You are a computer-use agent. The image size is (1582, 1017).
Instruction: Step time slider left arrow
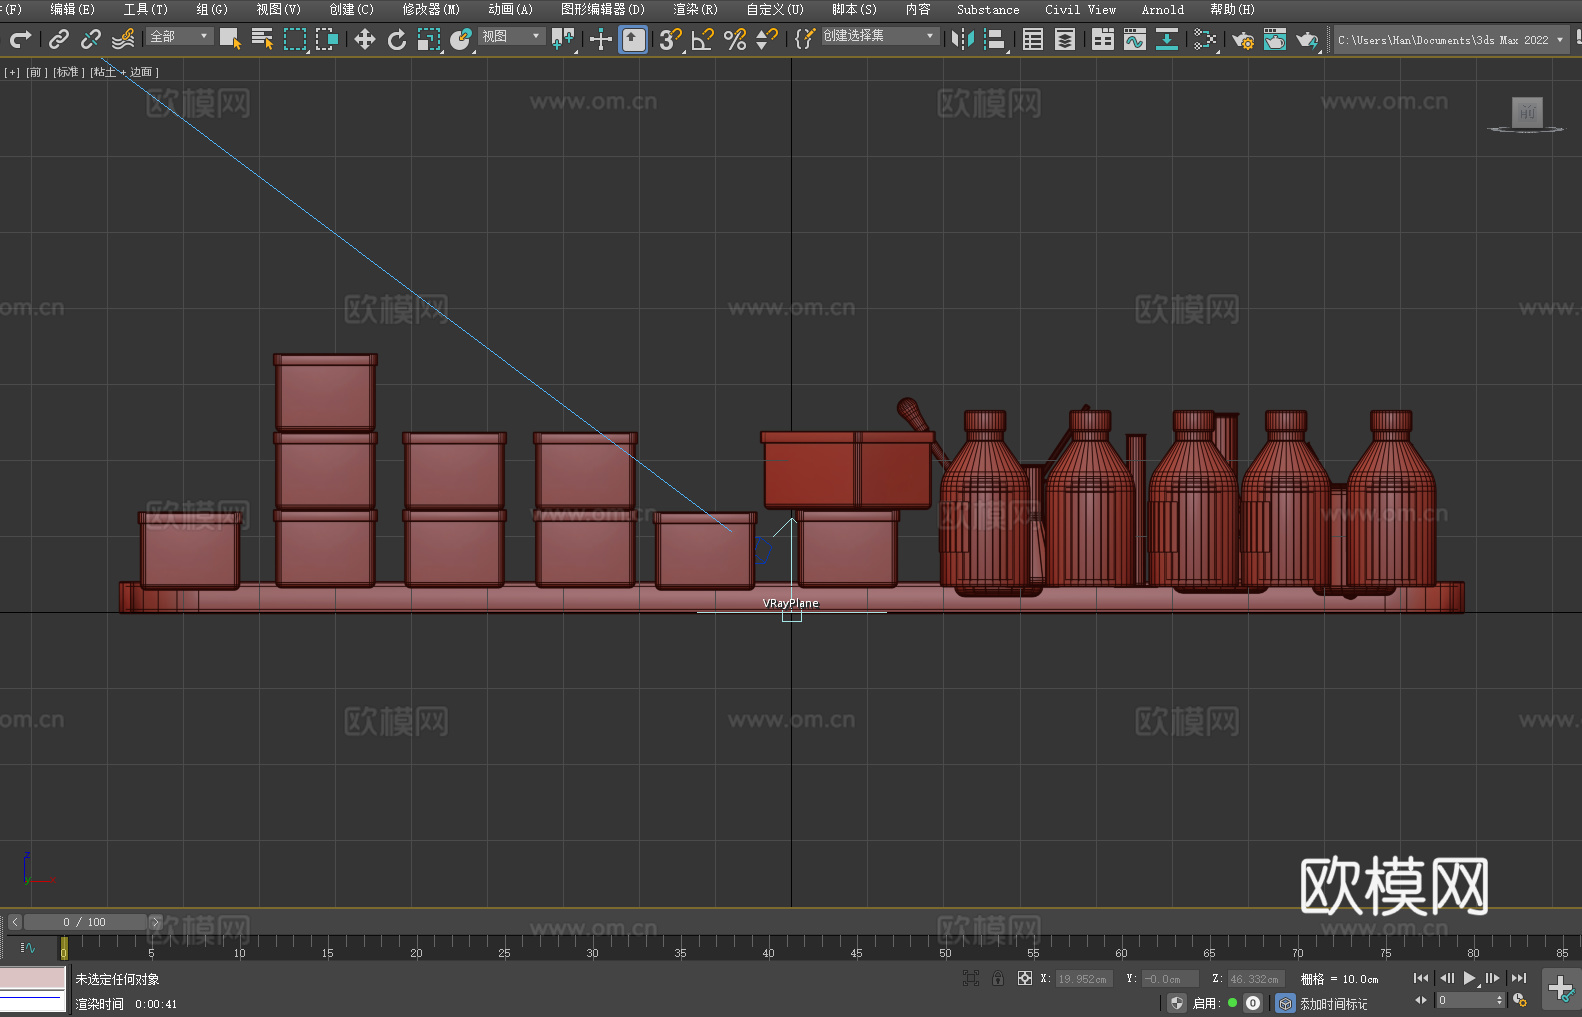pos(15,922)
